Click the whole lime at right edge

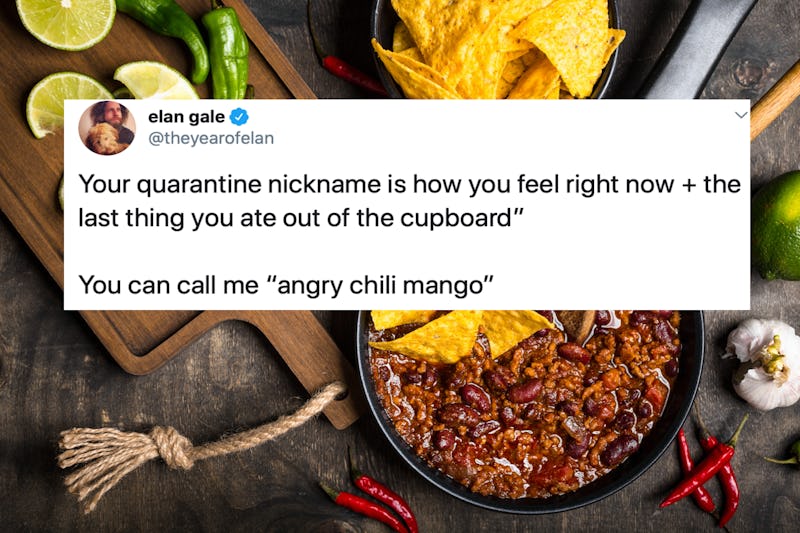(776, 226)
